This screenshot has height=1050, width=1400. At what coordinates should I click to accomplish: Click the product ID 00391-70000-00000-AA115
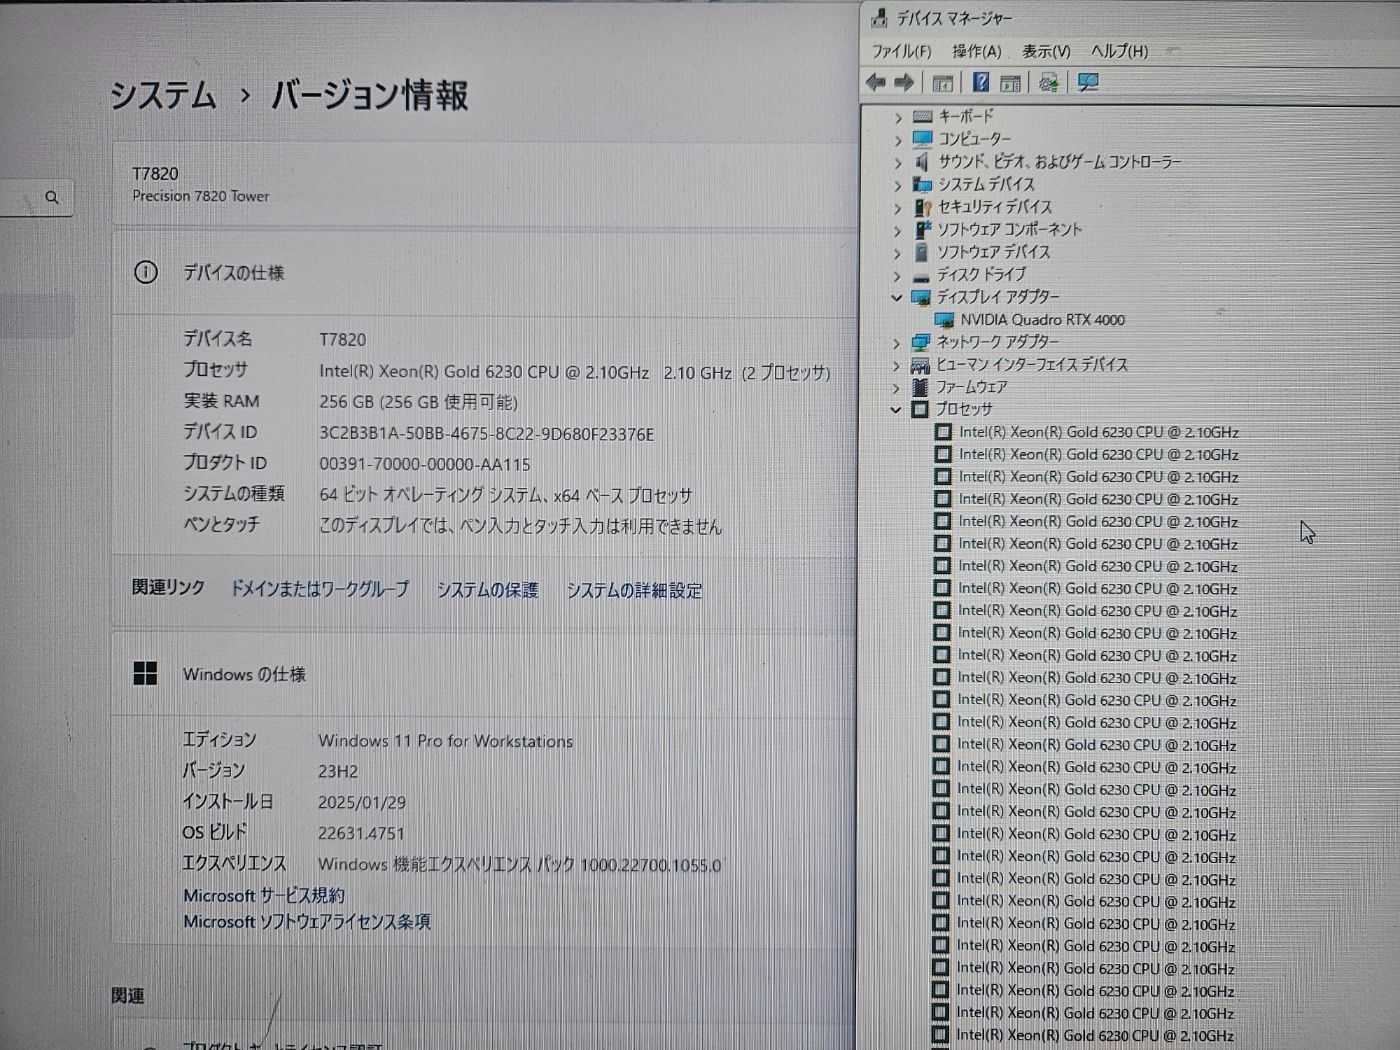[x=425, y=465]
